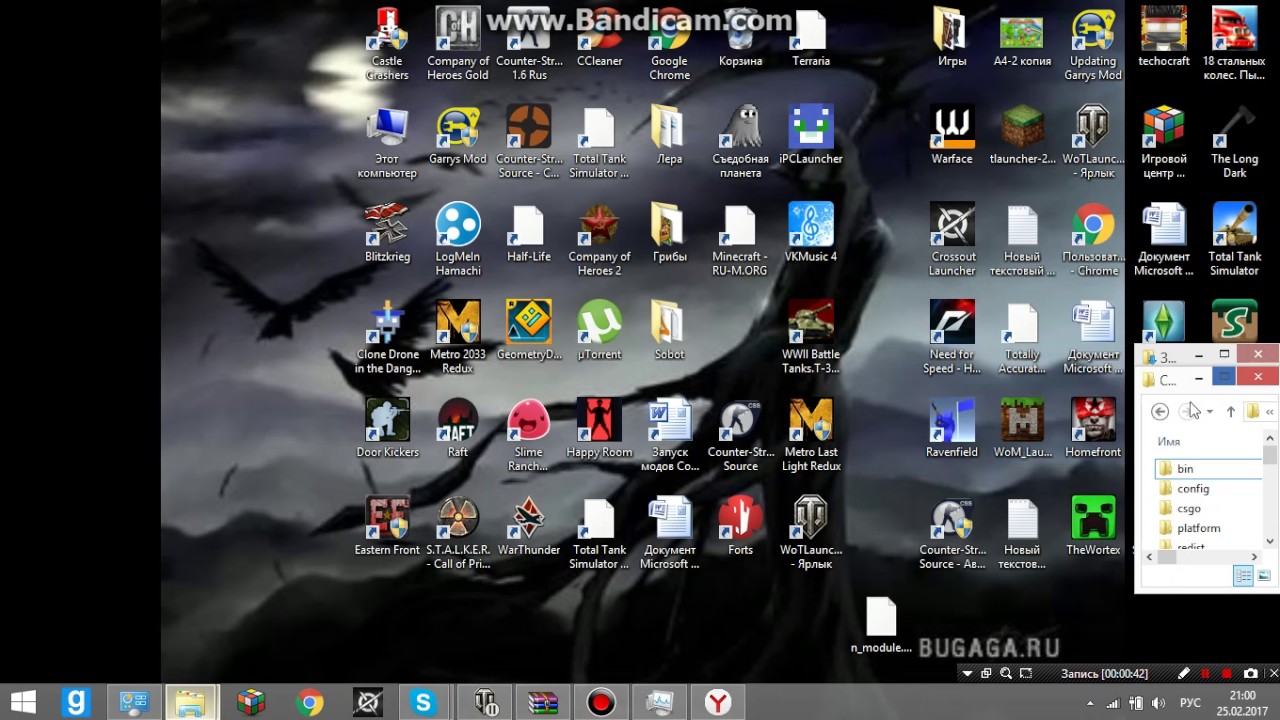Open Yandex Browser from the taskbar
This screenshot has height=720, width=1280.
click(x=718, y=703)
